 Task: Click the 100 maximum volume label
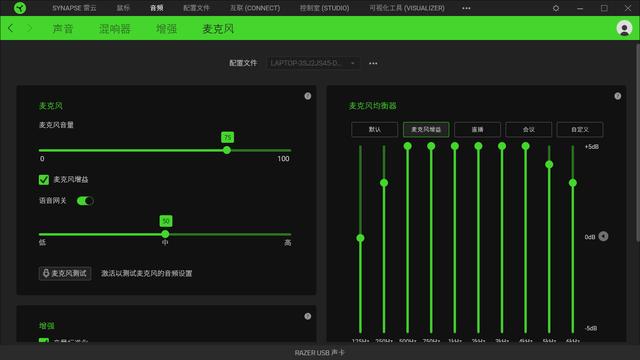point(283,159)
